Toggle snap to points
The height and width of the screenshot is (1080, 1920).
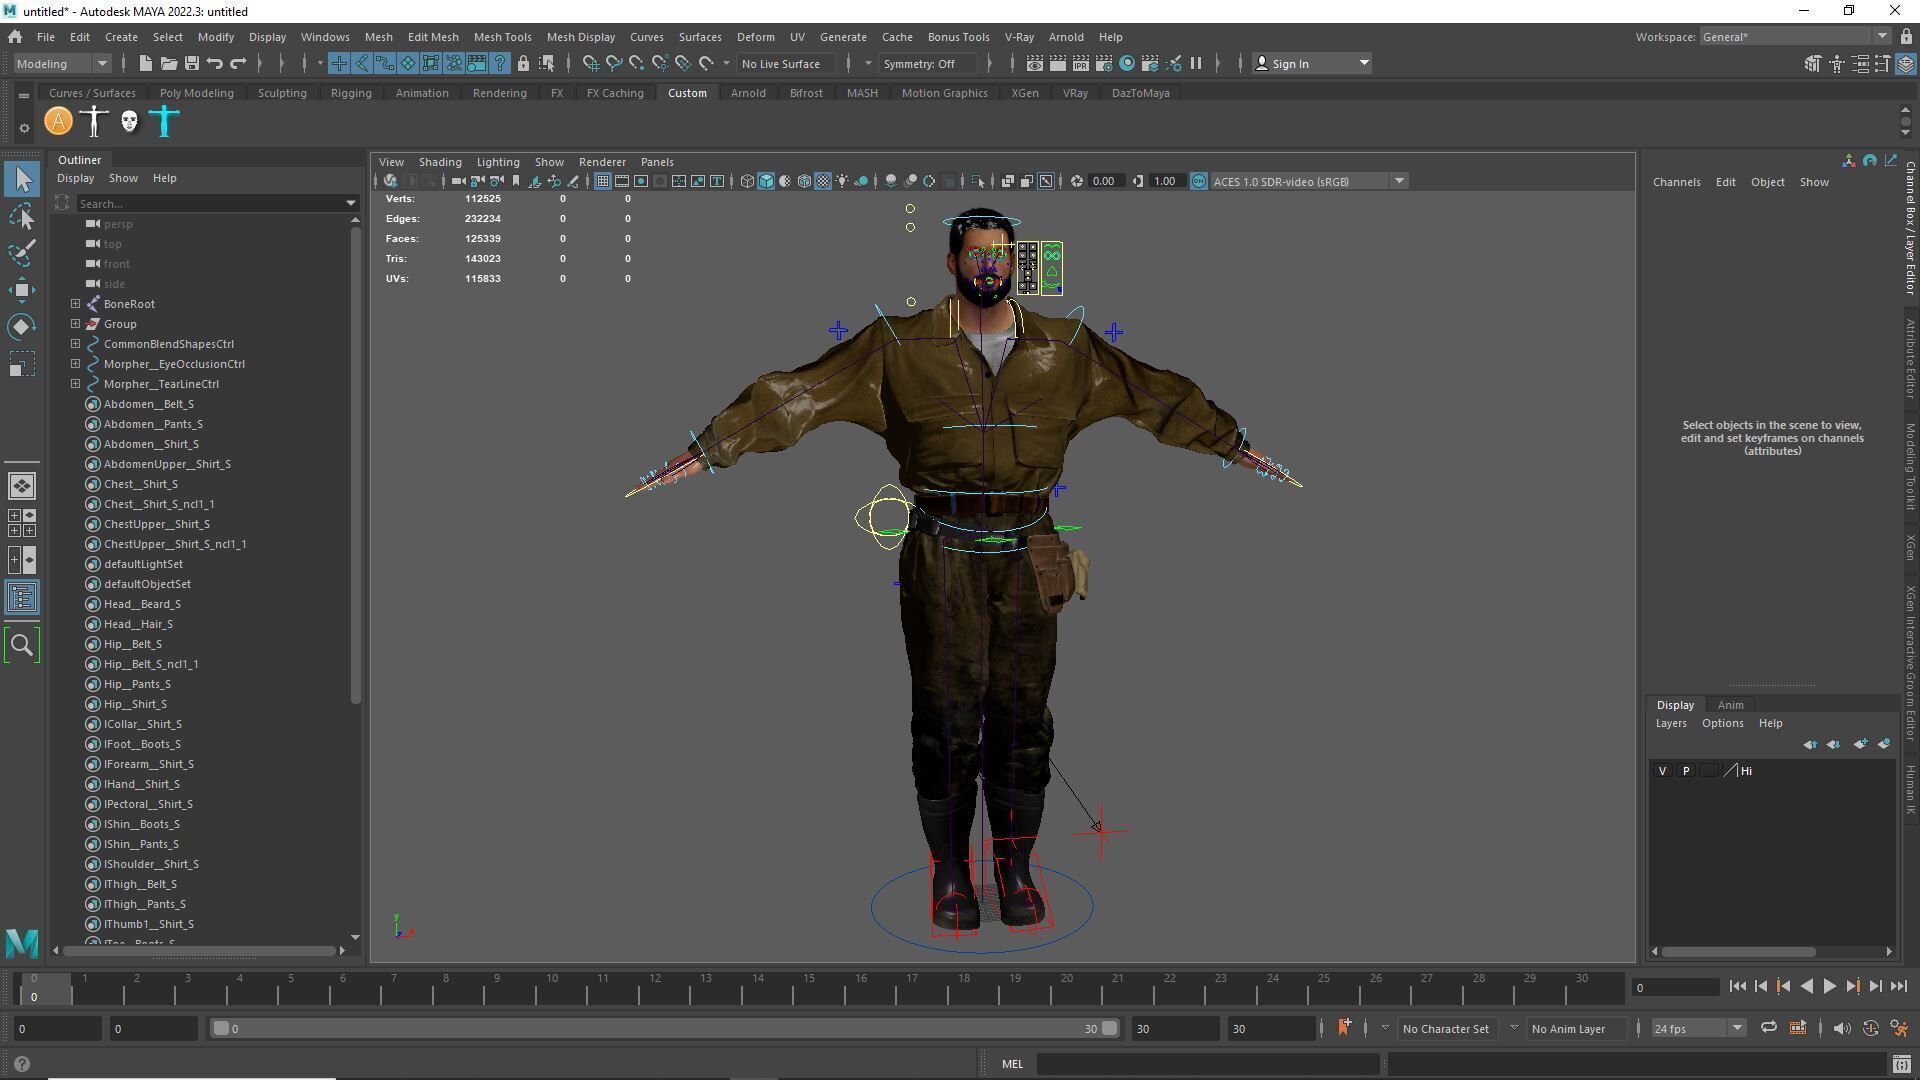click(637, 64)
